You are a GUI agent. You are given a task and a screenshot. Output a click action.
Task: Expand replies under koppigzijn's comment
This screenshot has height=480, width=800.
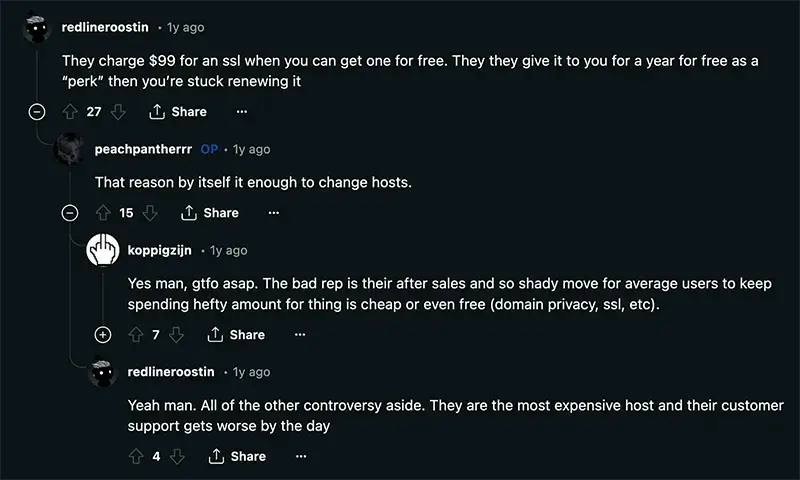[x=103, y=335]
